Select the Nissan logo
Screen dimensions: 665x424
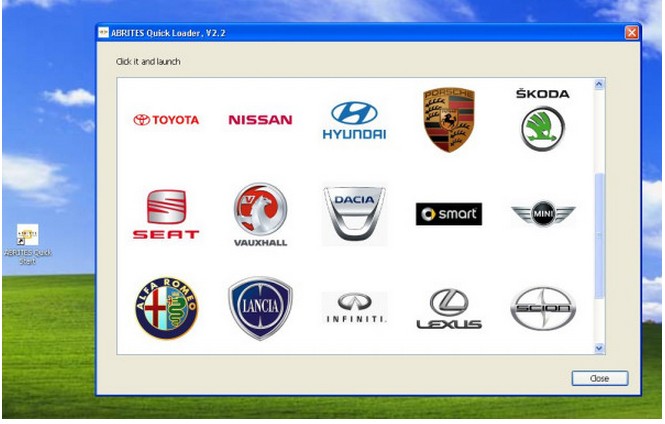point(260,120)
